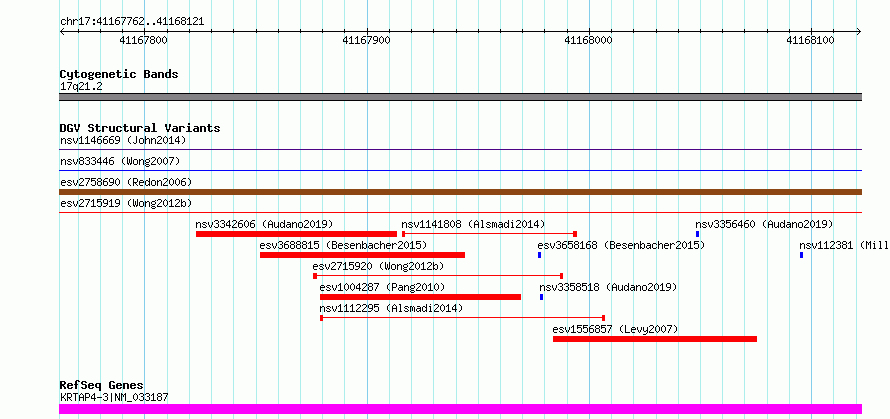The width and height of the screenshot is (890, 419).
Task: Click the esv1004287 (Pang2010) label text
Action: (x=383, y=287)
